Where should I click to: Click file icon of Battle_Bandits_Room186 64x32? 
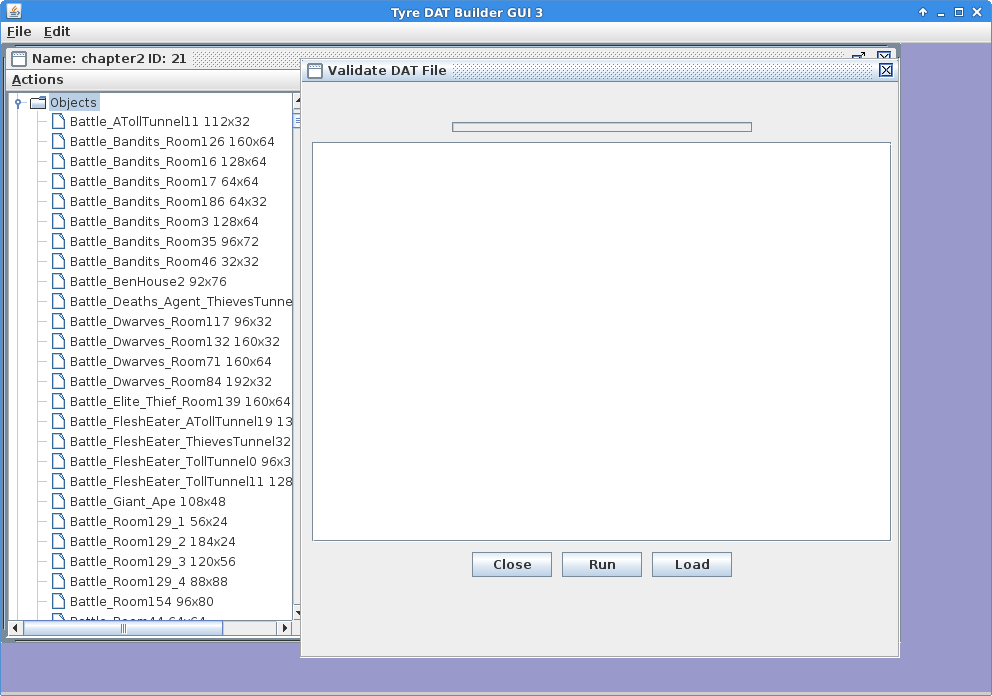[58, 201]
